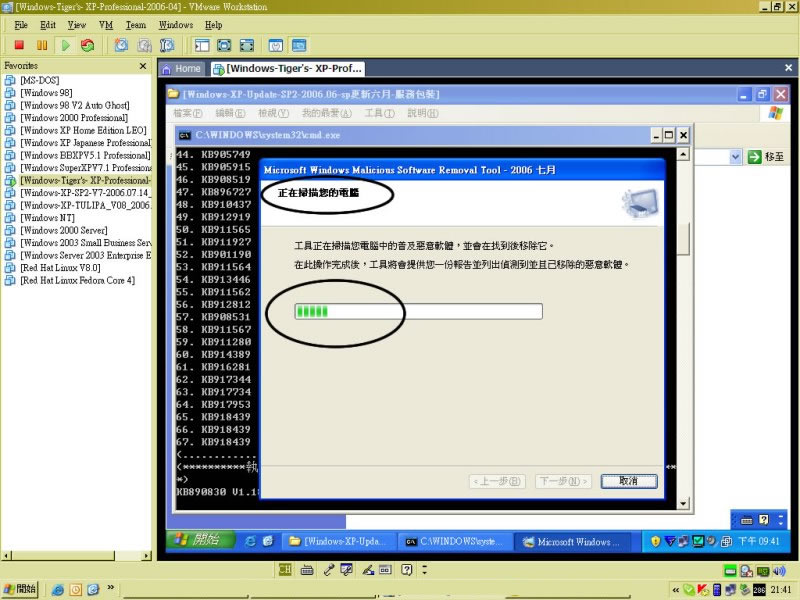Select [Windows 2000 Server] favorite
Image resolution: width=800 pixels, height=600 pixels.
tap(64, 230)
